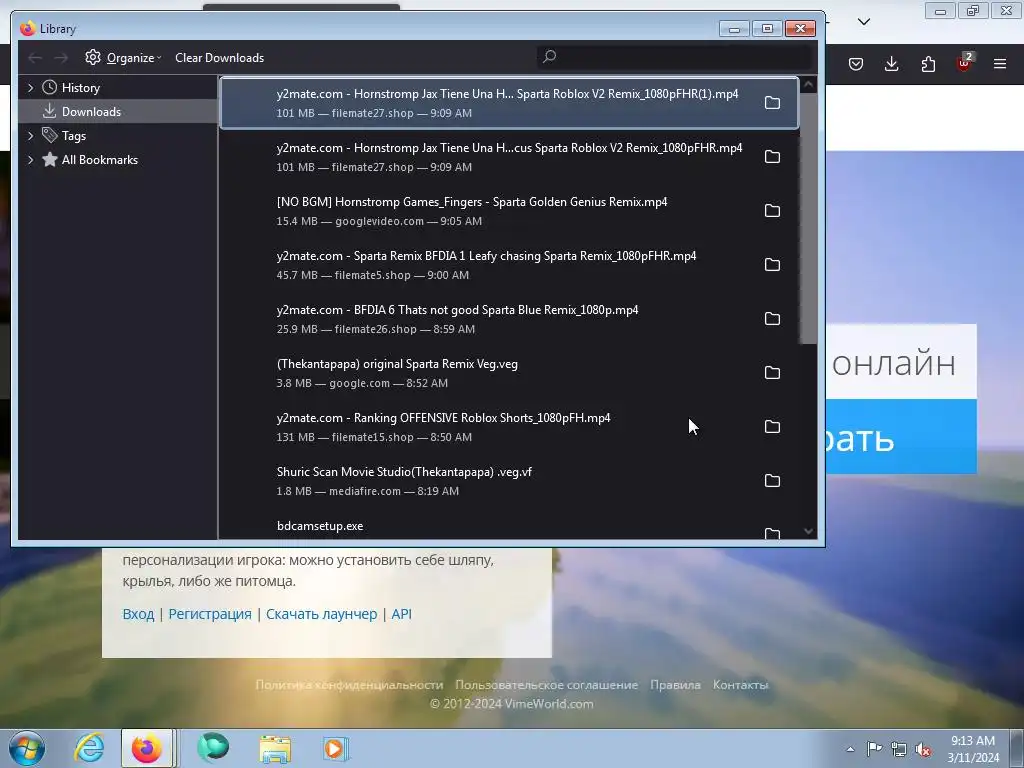
Task: Show hidden tray icons arrow
Action: [x=850, y=749]
